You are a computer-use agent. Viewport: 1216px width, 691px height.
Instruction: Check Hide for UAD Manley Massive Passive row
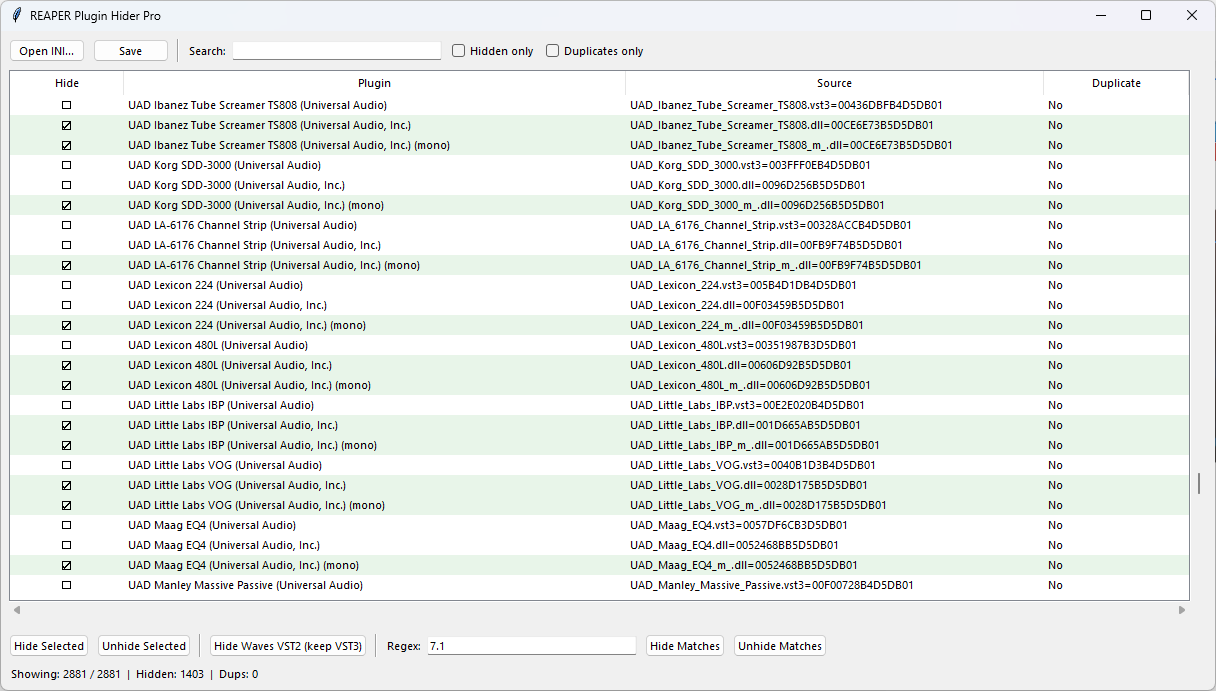coord(67,585)
